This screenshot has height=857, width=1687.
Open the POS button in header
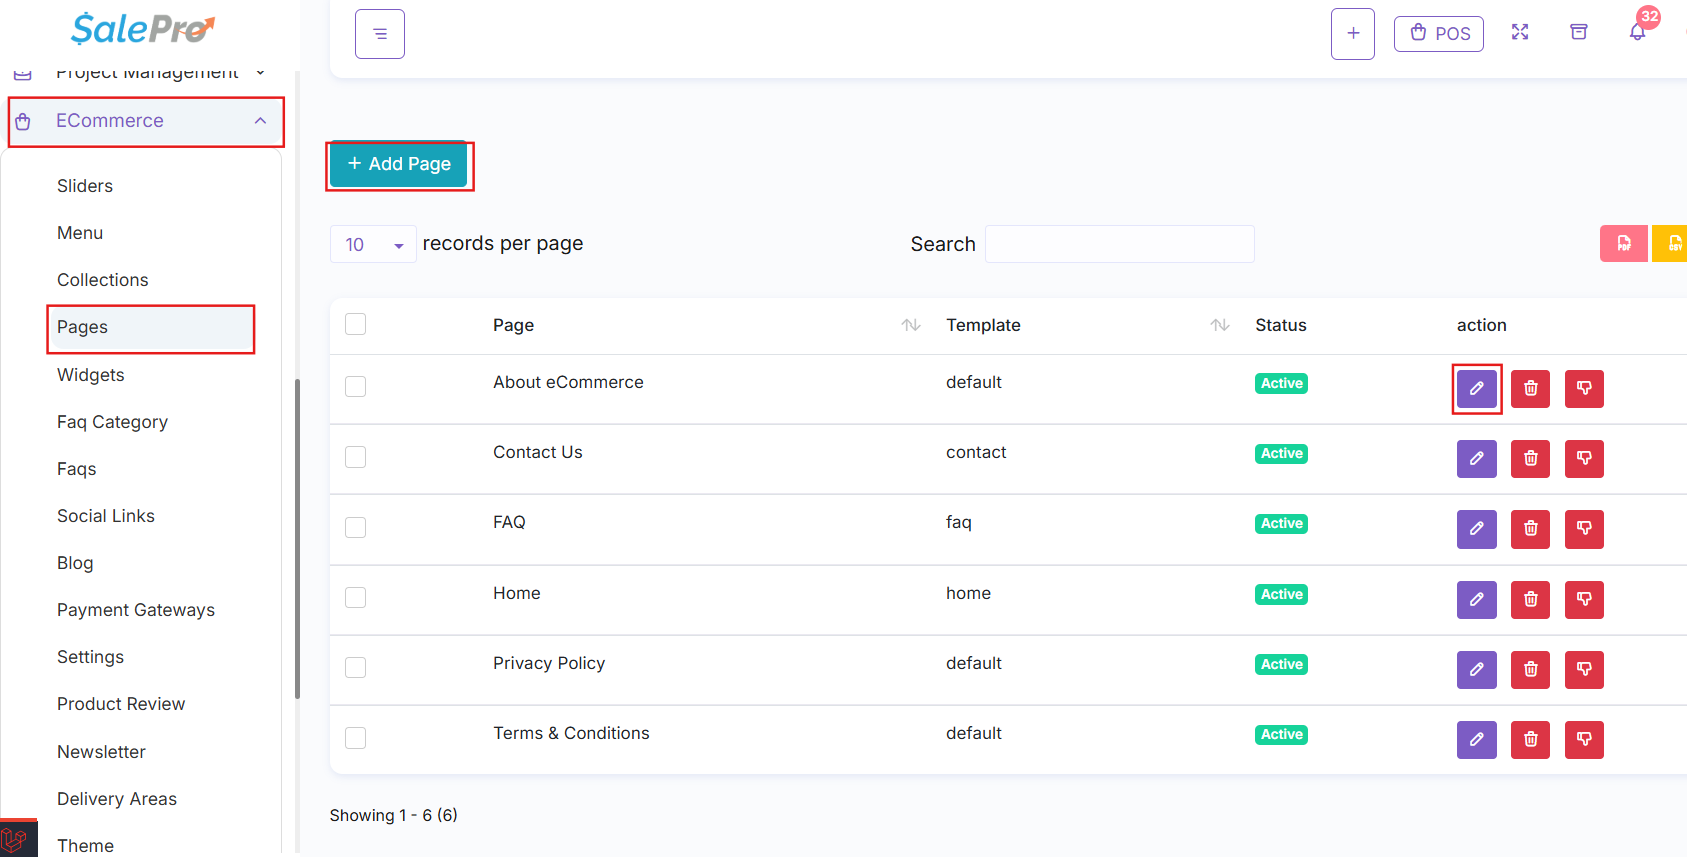1439,34
